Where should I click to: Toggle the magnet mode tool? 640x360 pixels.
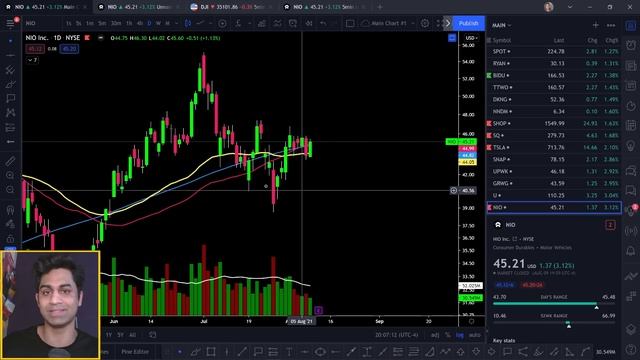[x=10, y=210]
